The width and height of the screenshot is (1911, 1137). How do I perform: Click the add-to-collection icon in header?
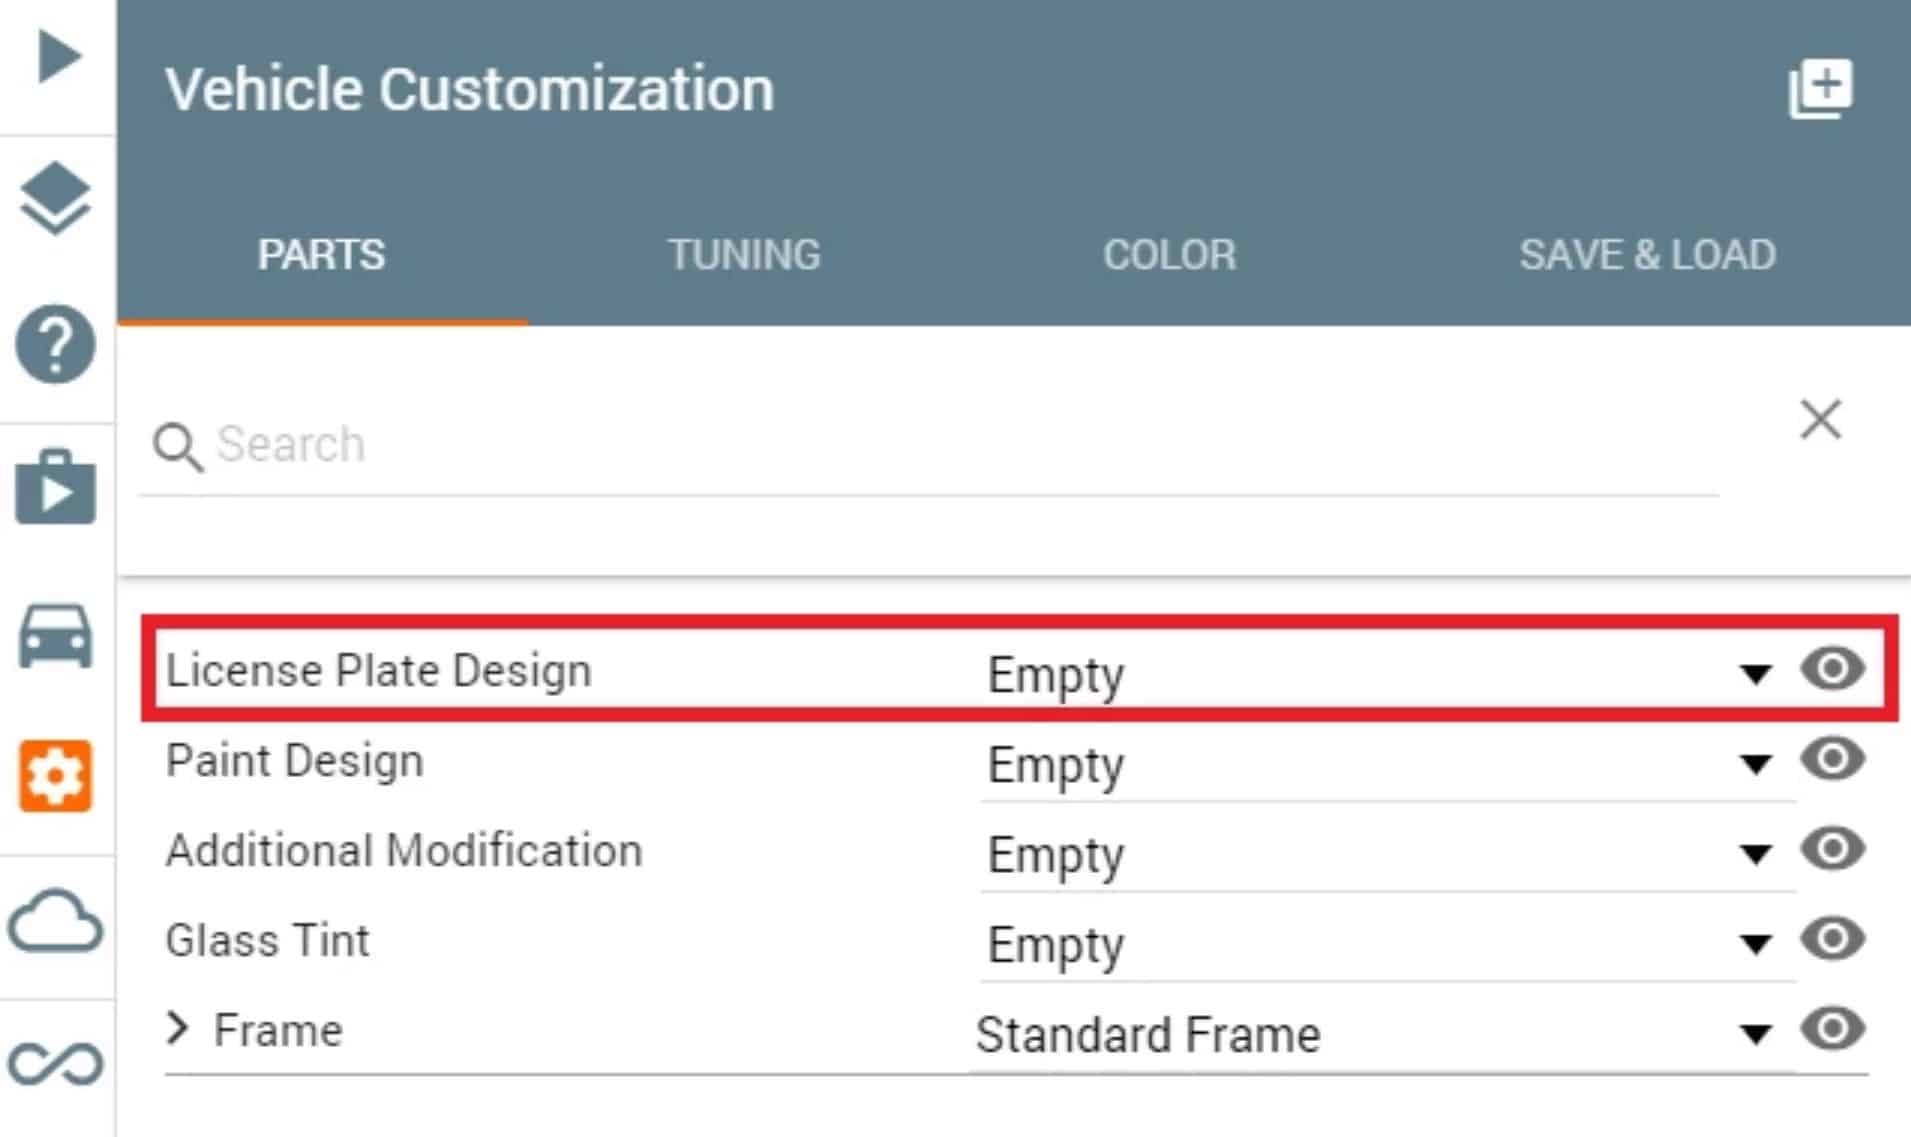1820,89
